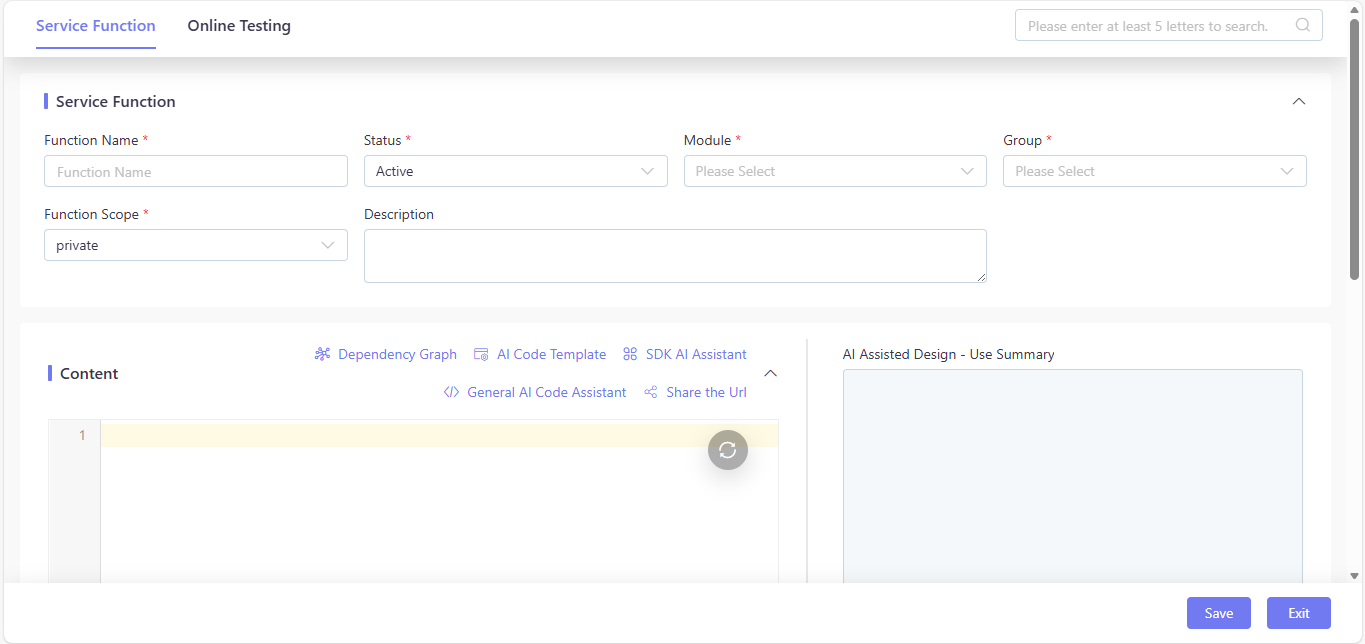Click the scrollbar down arrow
1365x644 pixels.
1355,576
